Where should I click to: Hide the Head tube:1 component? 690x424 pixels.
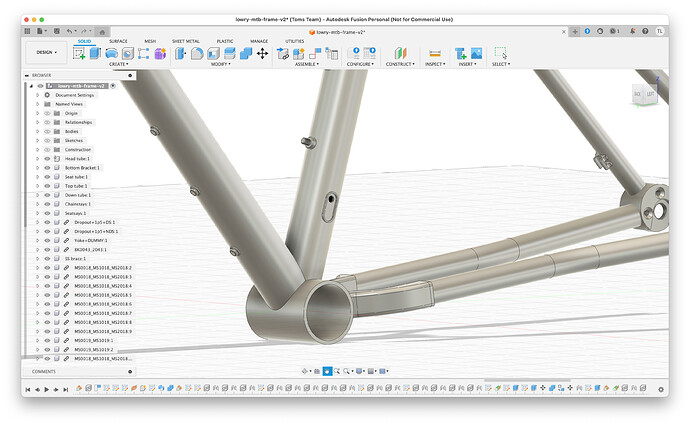coord(47,159)
